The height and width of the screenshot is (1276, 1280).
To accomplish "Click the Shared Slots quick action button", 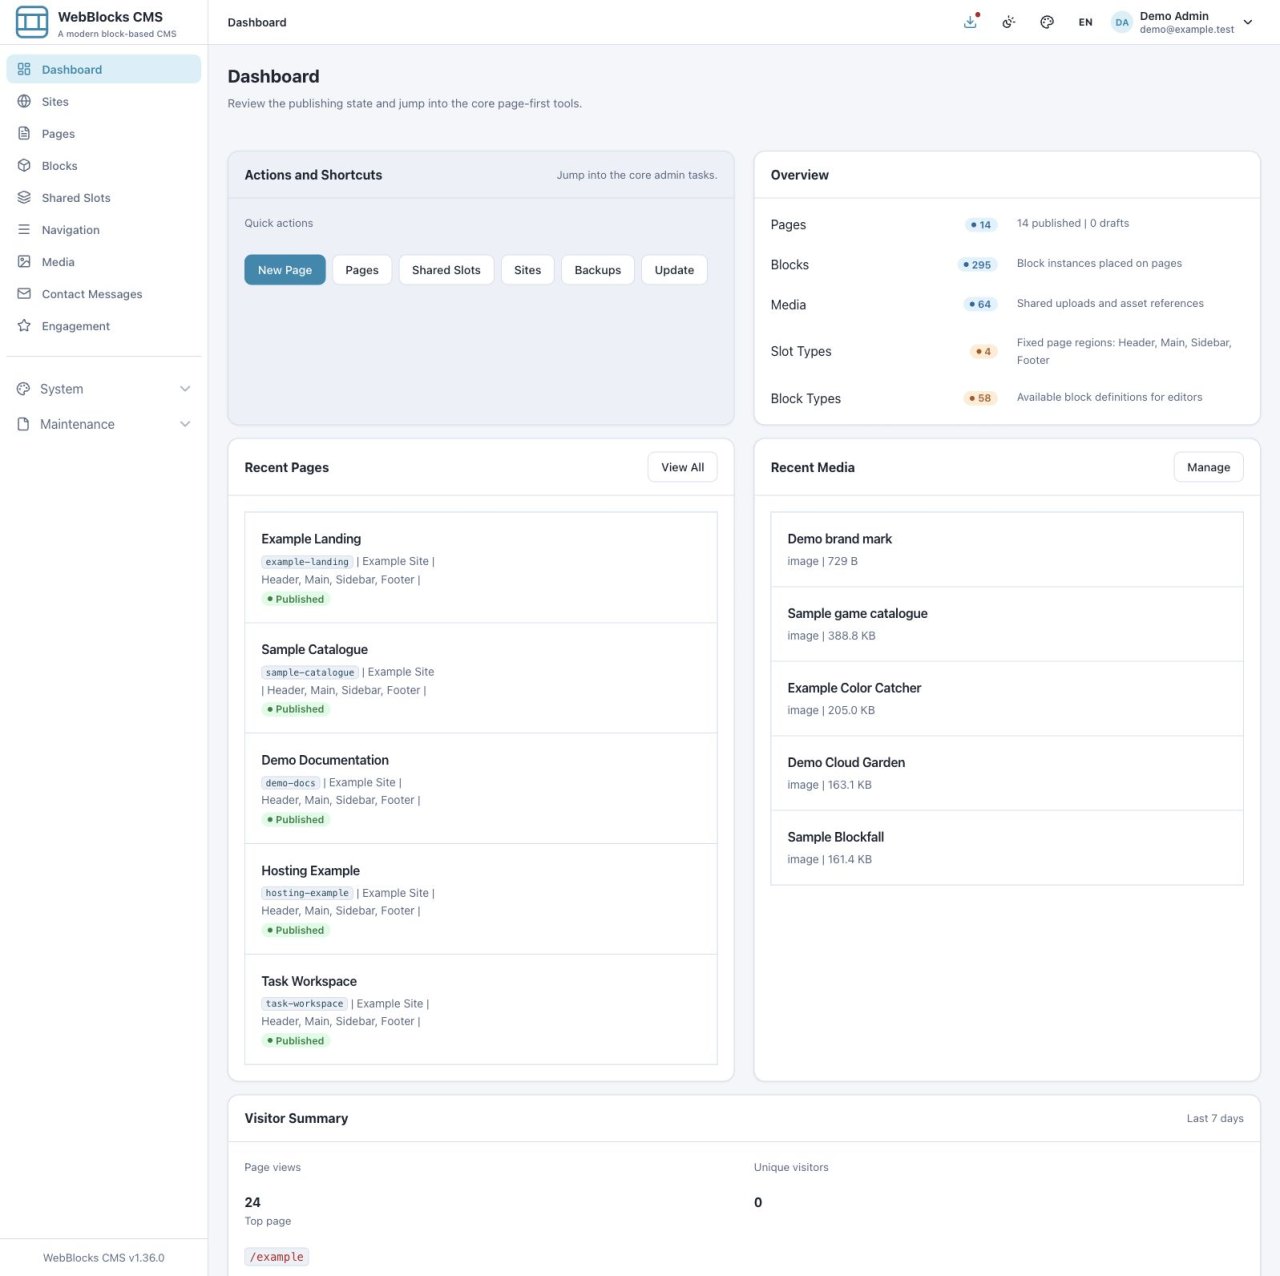I will pos(446,270).
